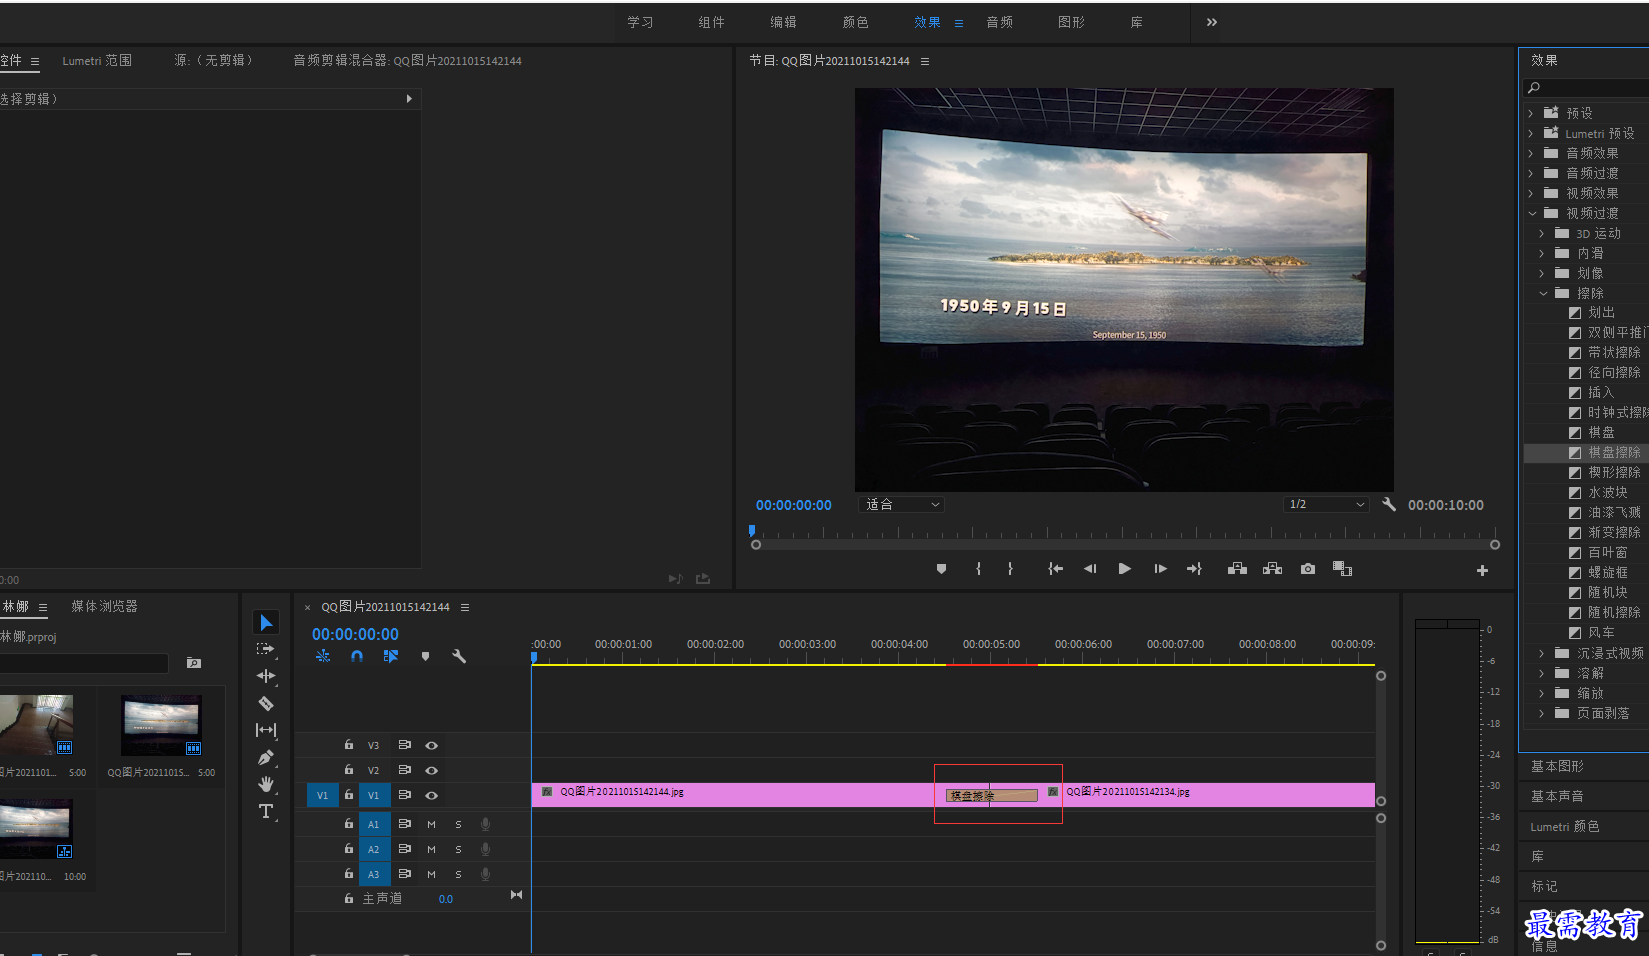Step forward one frame in Program monitor
This screenshot has width=1649, height=956.
click(1160, 569)
